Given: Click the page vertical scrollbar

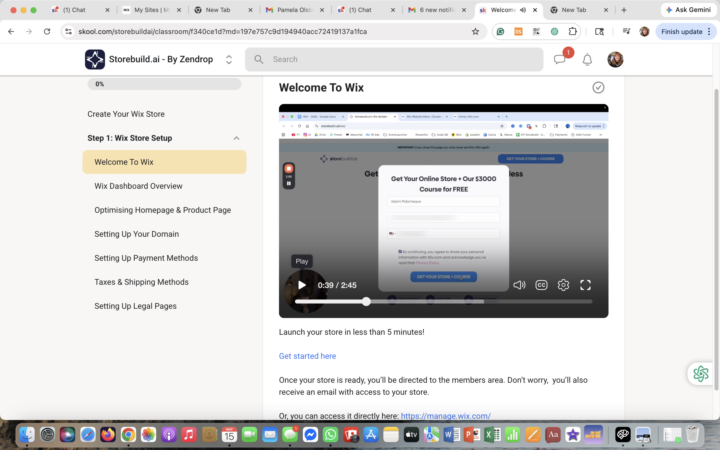Looking at the screenshot, I should click(716, 239).
